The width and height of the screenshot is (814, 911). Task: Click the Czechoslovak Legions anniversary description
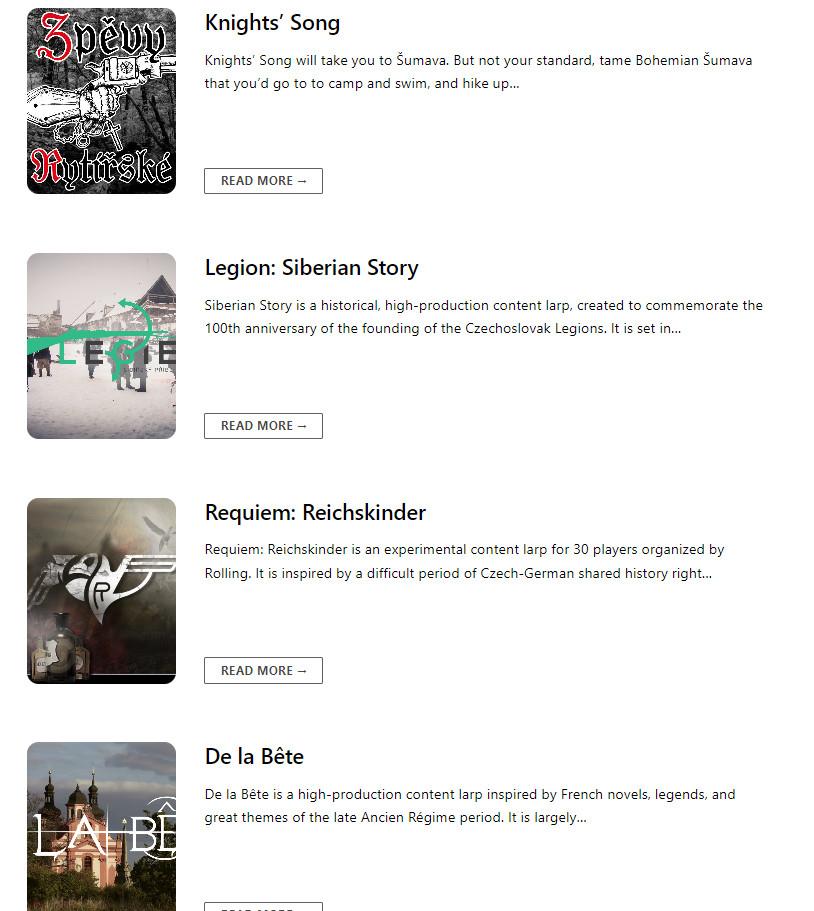[483, 317]
